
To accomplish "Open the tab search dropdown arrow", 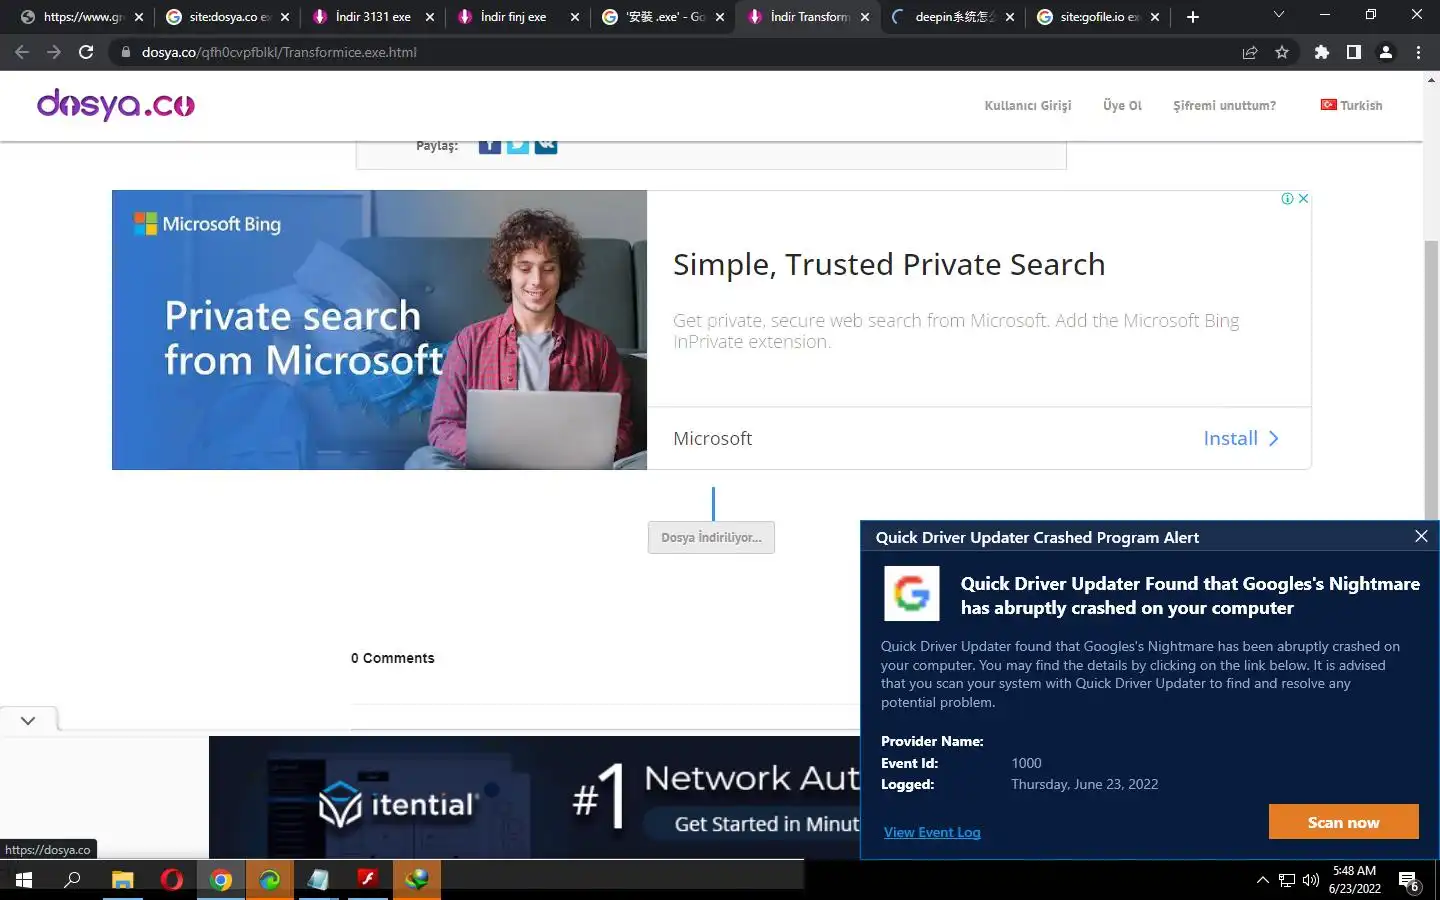I will pos(1278,15).
